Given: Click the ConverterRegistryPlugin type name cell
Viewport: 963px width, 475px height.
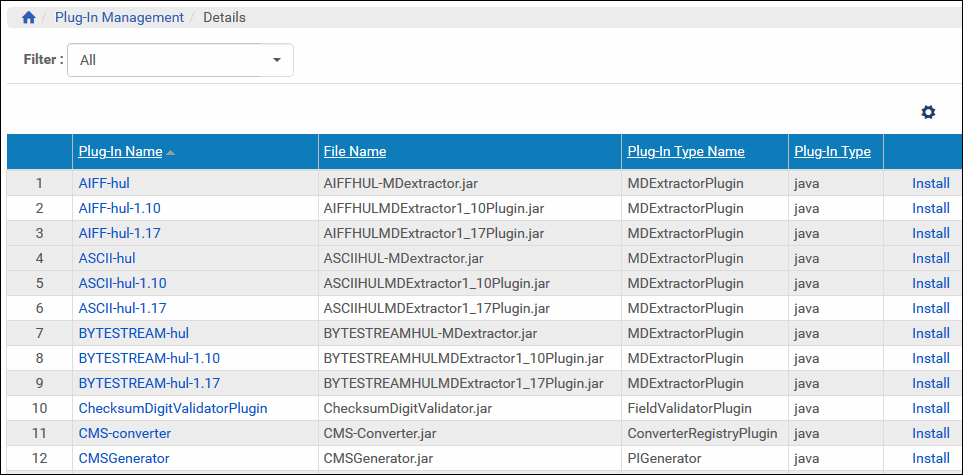Looking at the screenshot, I should click(x=705, y=433).
